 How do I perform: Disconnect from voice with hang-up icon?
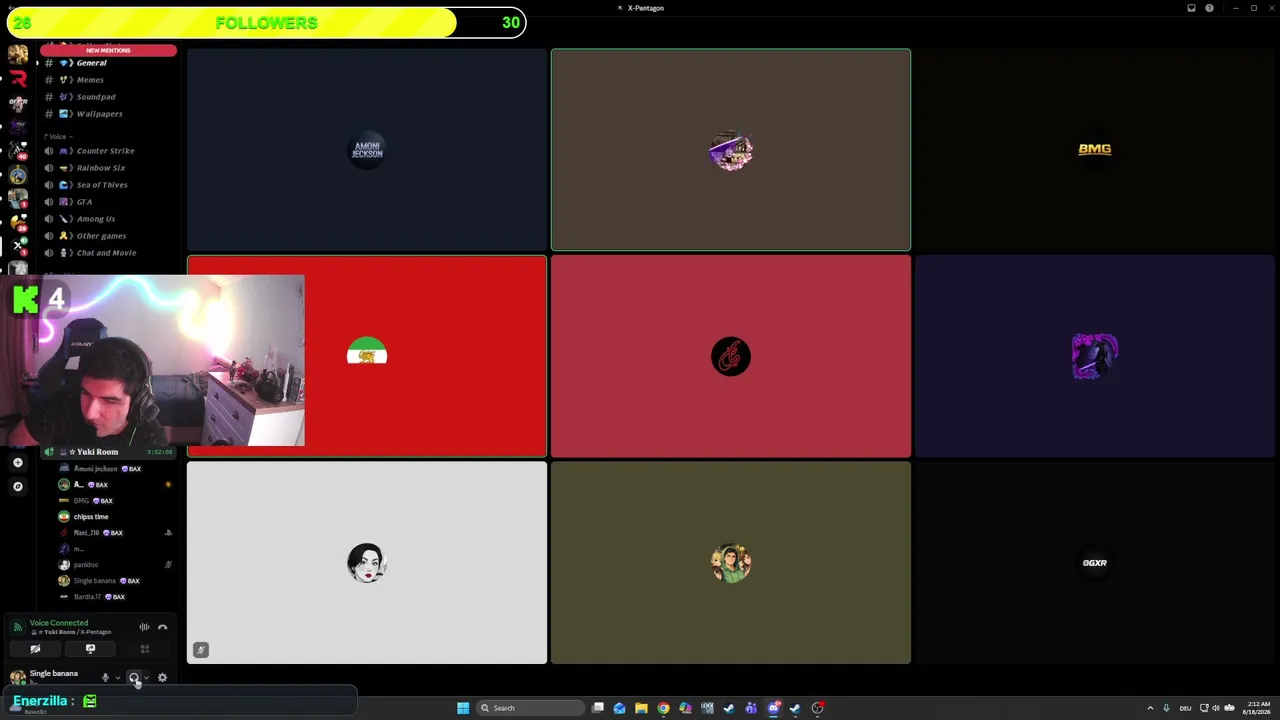pyautogui.click(x=162, y=627)
